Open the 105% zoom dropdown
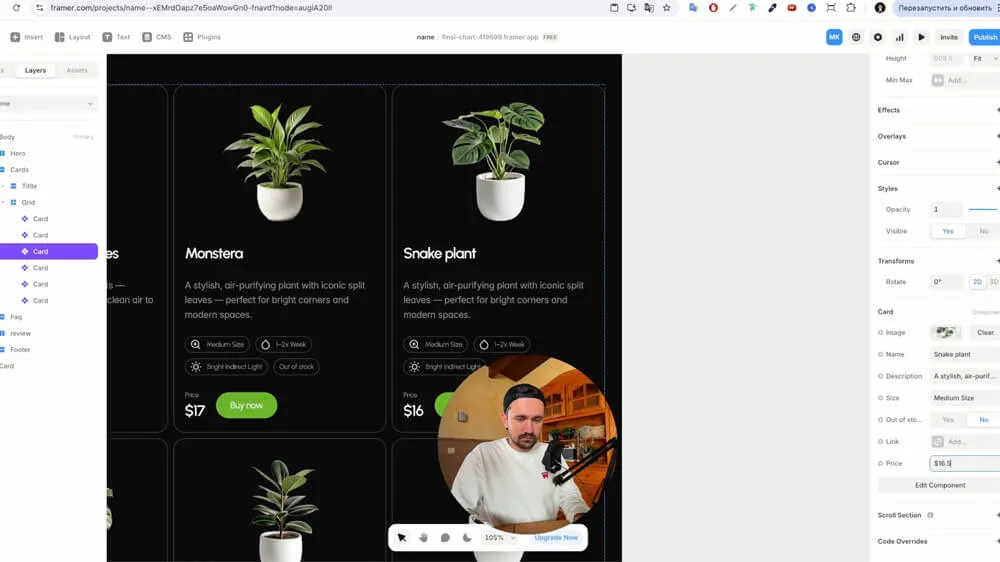The image size is (1000, 562). [x=499, y=538]
